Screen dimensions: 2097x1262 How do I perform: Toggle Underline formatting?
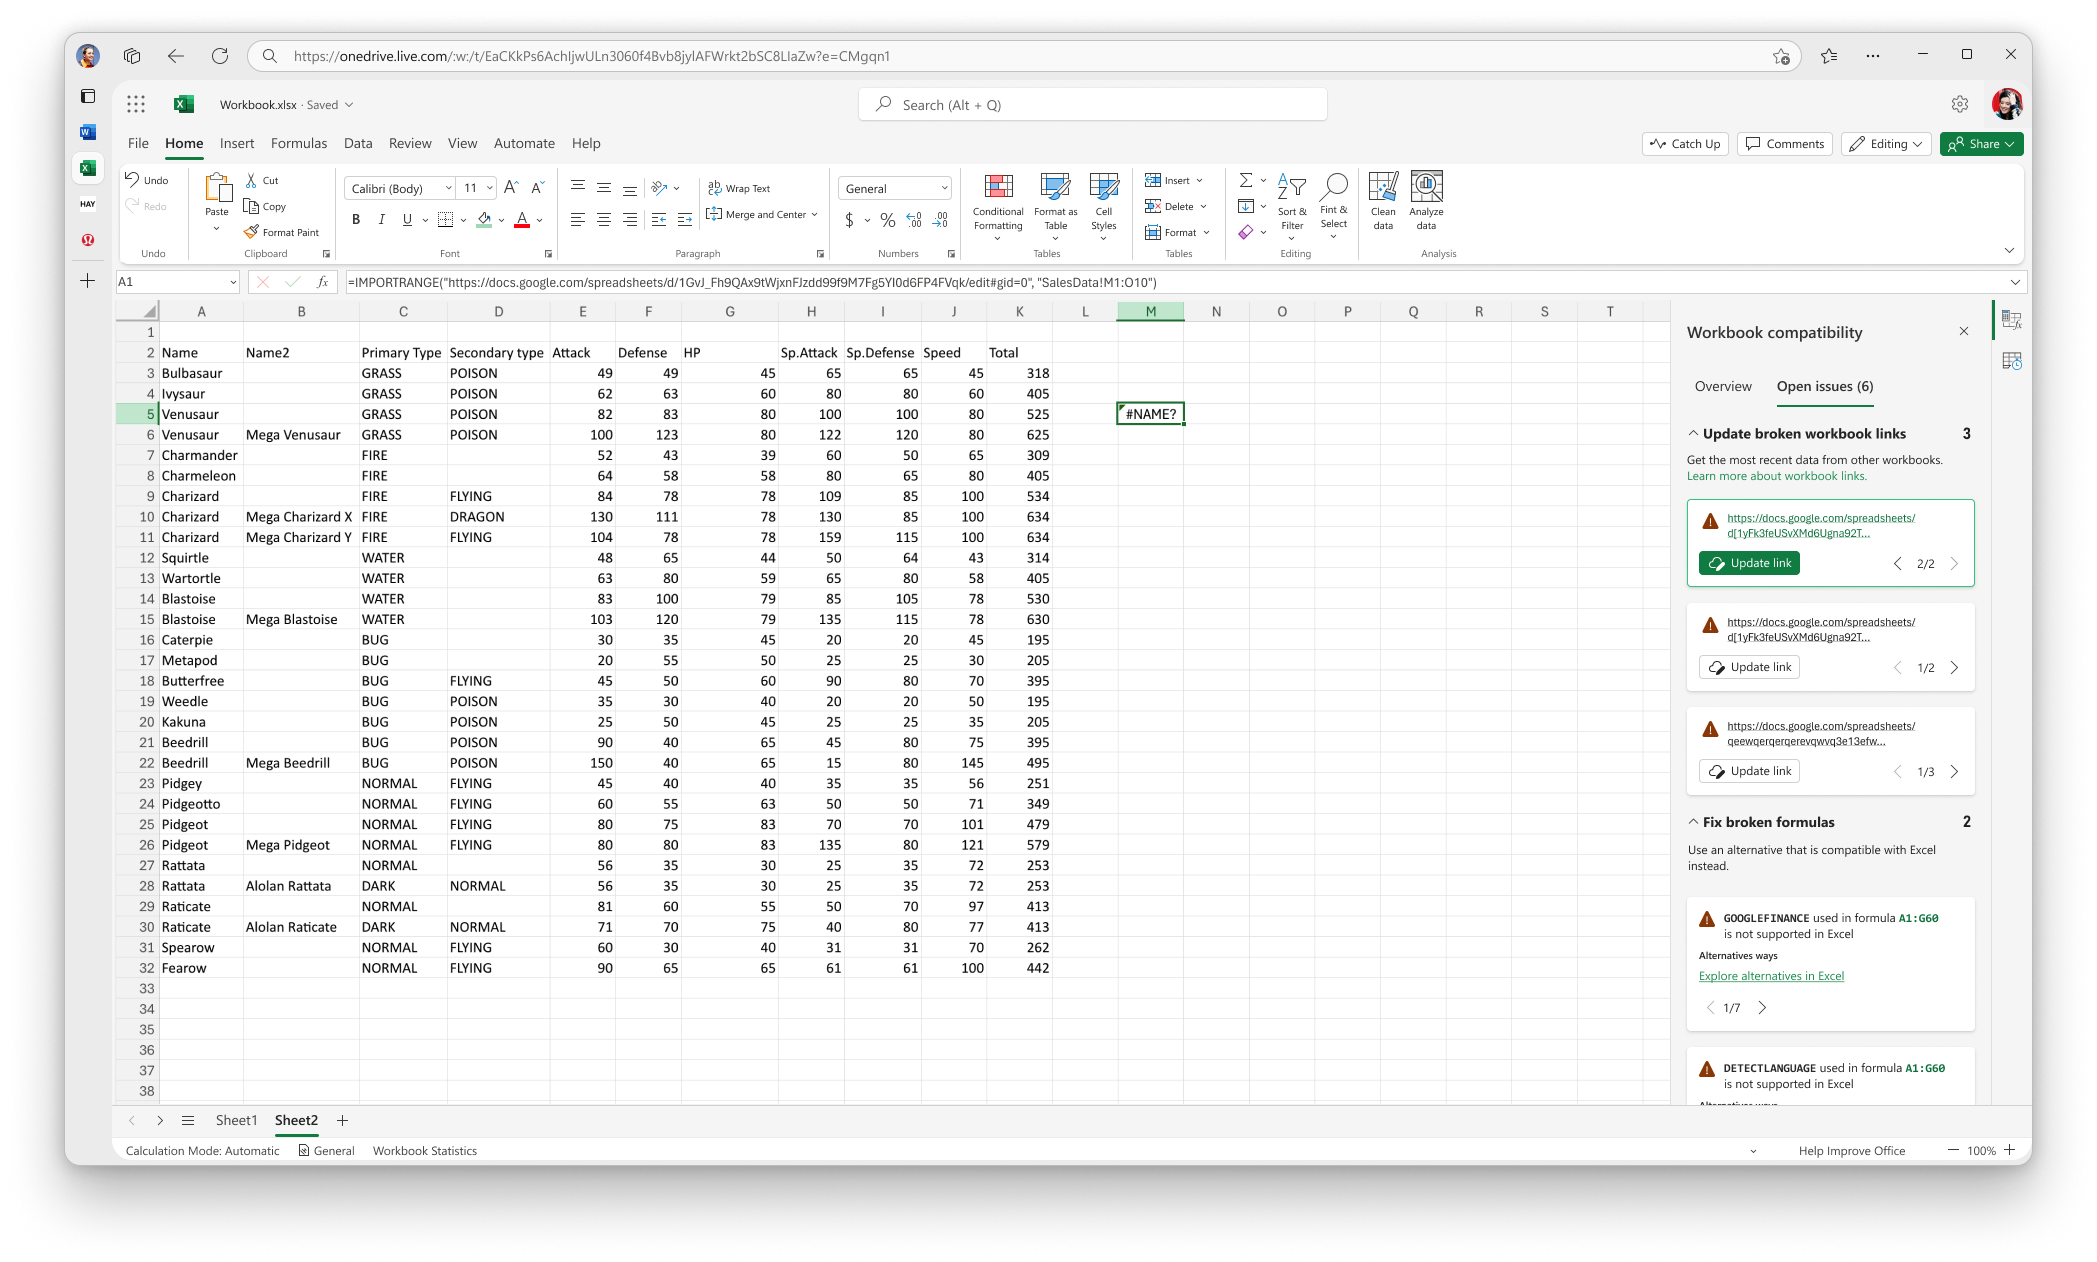[407, 220]
